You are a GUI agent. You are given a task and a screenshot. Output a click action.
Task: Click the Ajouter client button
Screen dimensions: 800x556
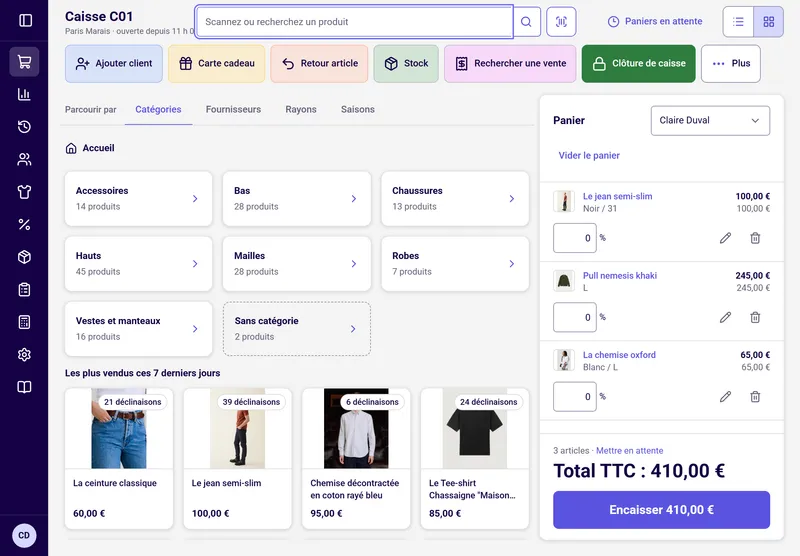pos(114,64)
